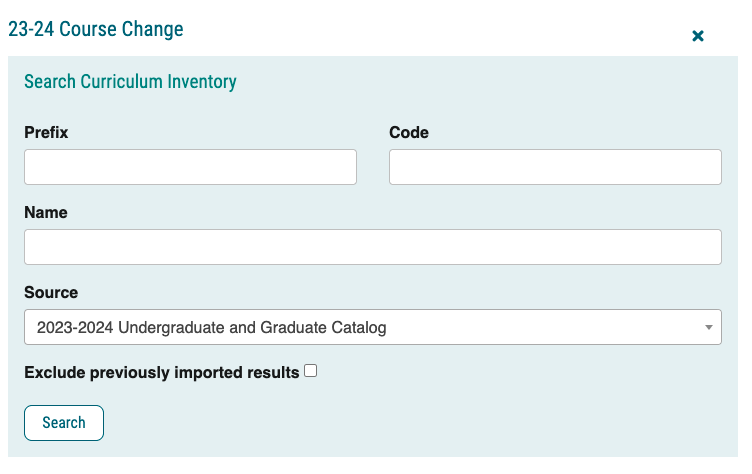Click the Exclude previously imported results label
This screenshot has height=474, width=752.
coord(161,372)
